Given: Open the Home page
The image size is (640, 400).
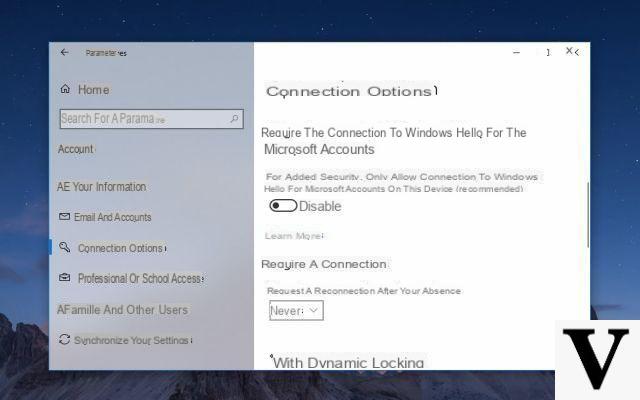Looking at the screenshot, I should tap(93, 90).
